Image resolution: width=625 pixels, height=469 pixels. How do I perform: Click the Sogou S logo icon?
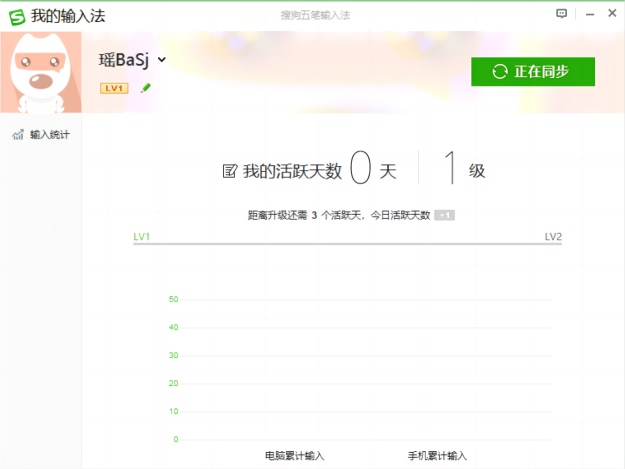(x=17, y=17)
